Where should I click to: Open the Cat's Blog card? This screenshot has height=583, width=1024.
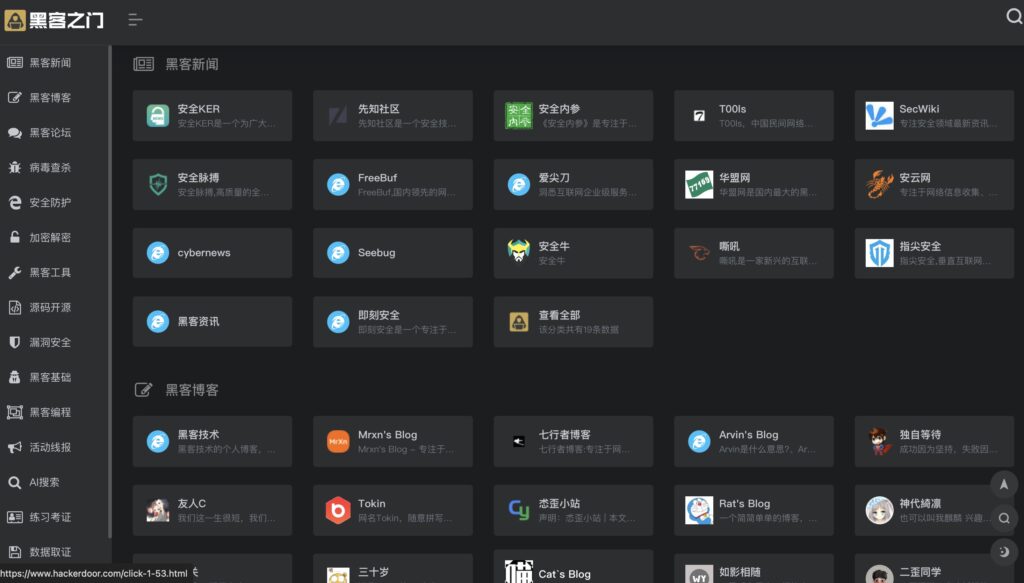pos(573,567)
